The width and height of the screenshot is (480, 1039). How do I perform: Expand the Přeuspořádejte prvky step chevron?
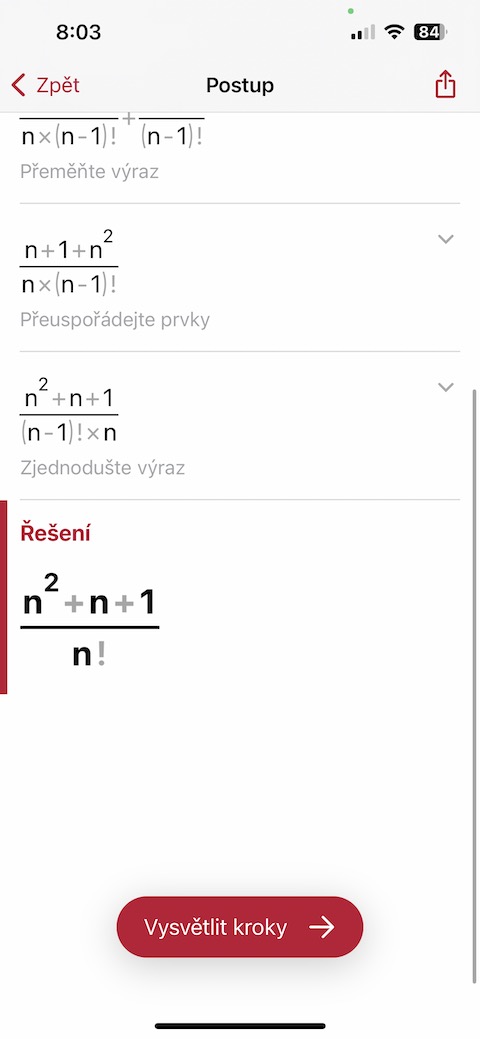click(446, 239)
